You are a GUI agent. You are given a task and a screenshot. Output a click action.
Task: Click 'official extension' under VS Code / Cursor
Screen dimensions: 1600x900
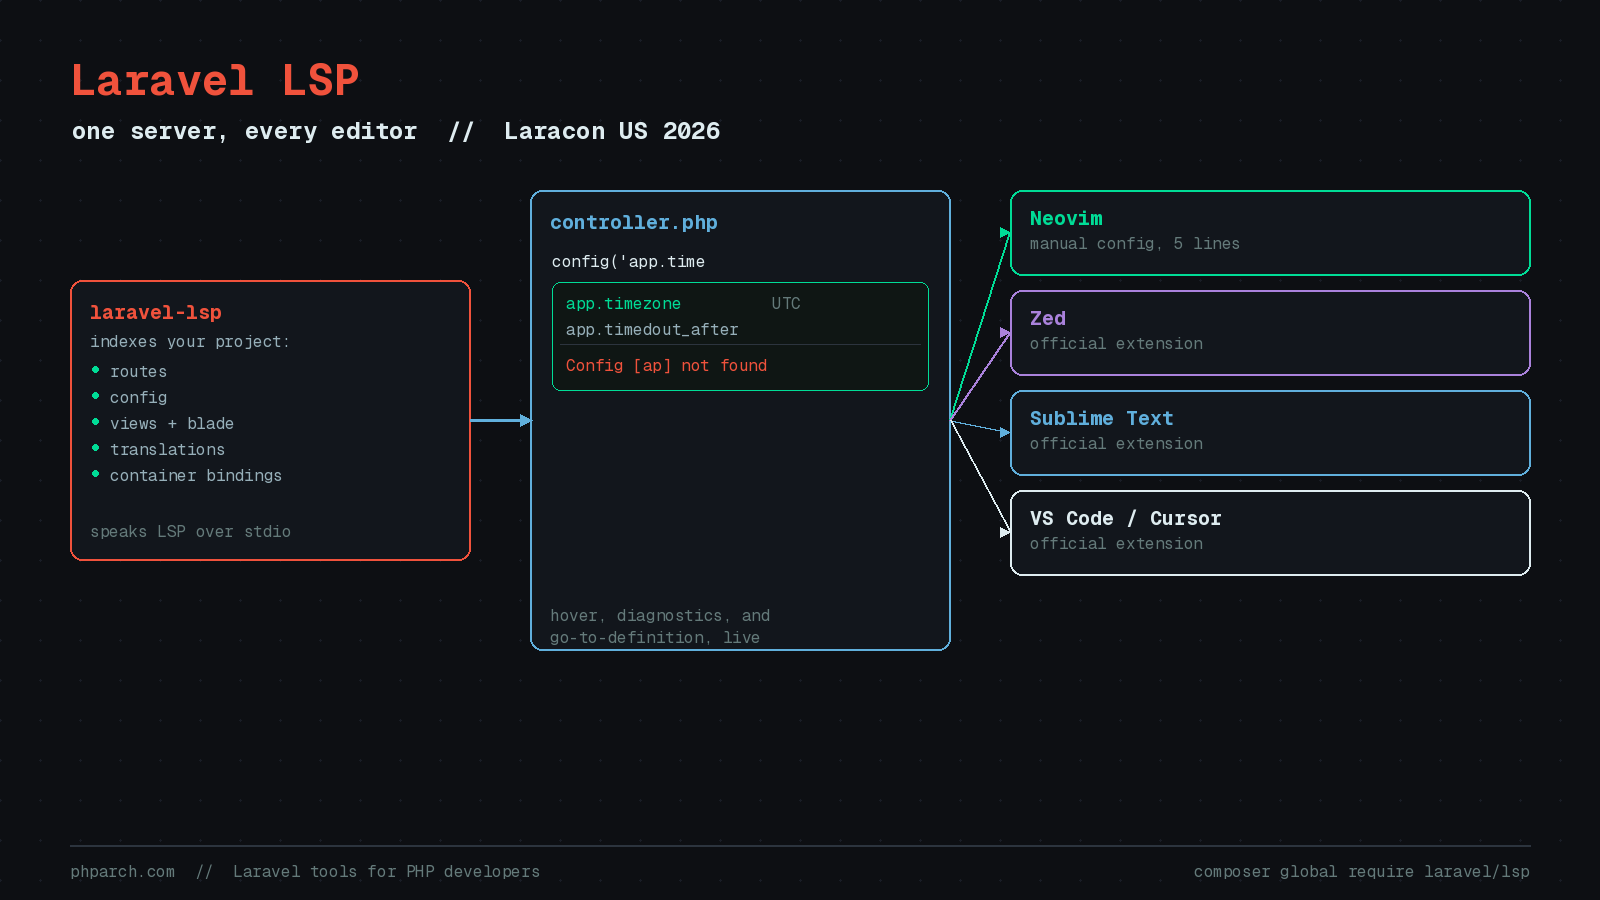1116,544
